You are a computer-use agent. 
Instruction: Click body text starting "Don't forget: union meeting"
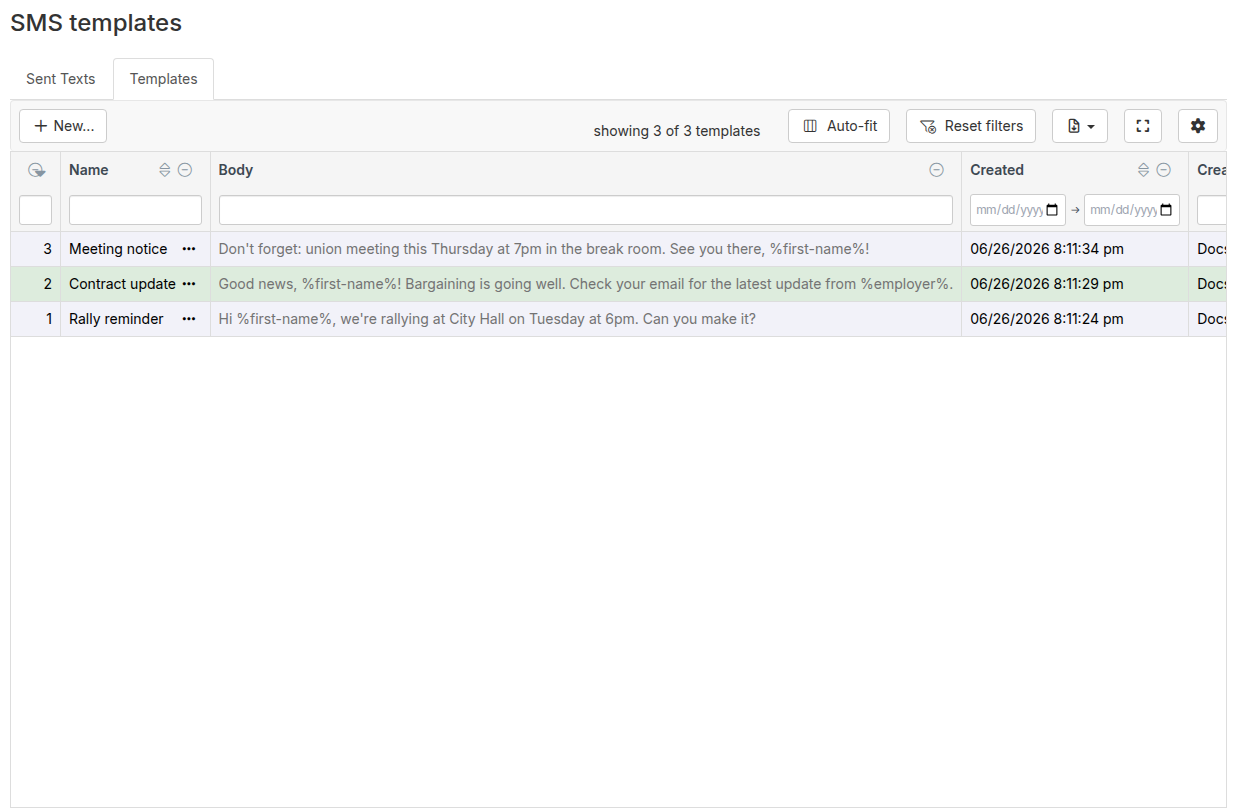[x=544, y=249]
